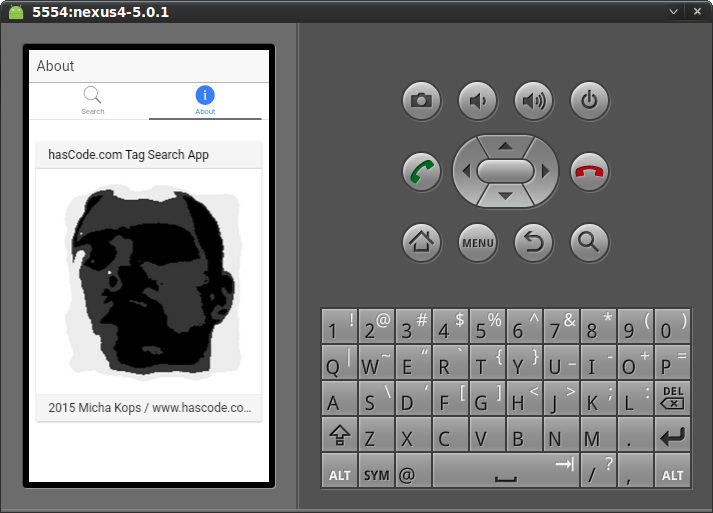Click the Android robot icon in title bar

(x=15, y=11)
